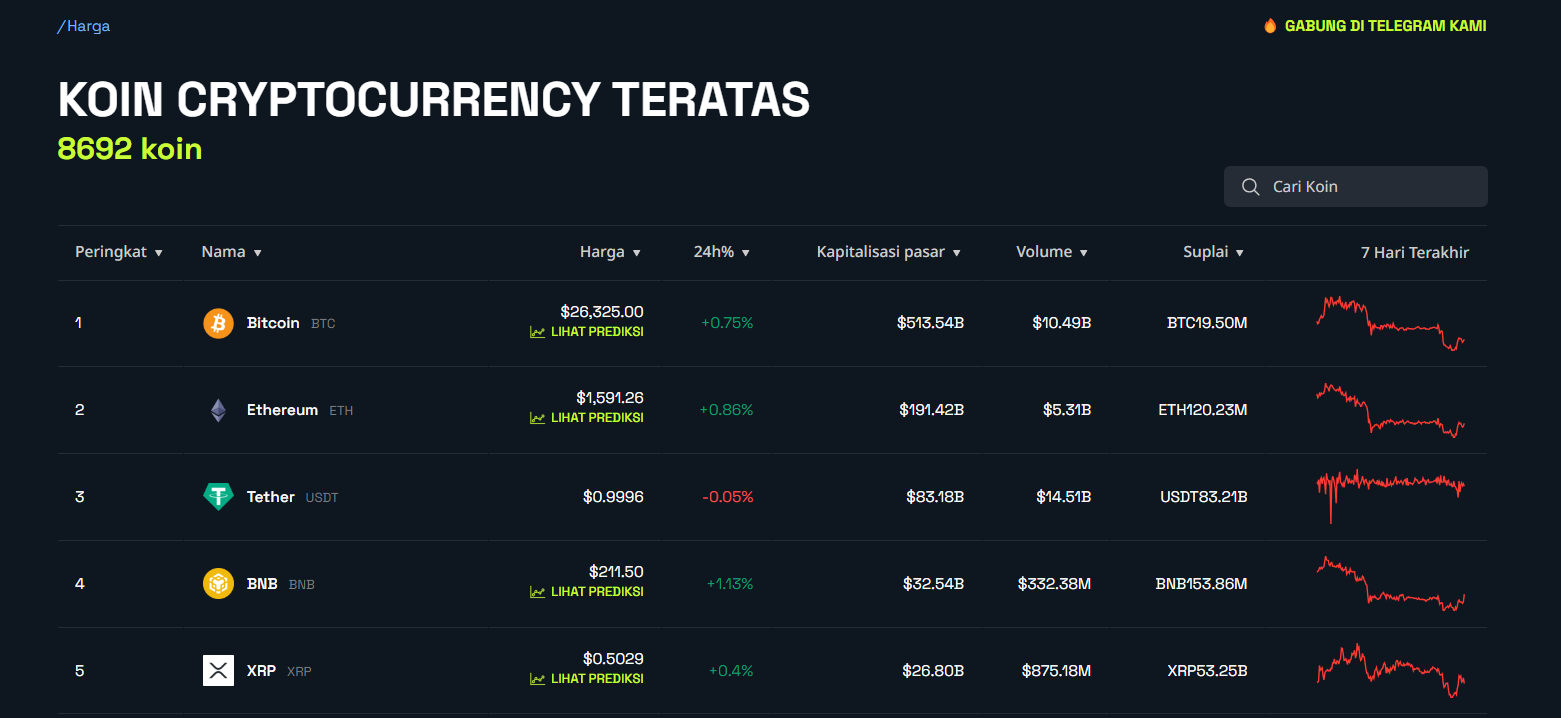The width and height of the screenshot is (1561, 718).
Task: Click BNB's volume $332.38M
Action: (1055, 584)
